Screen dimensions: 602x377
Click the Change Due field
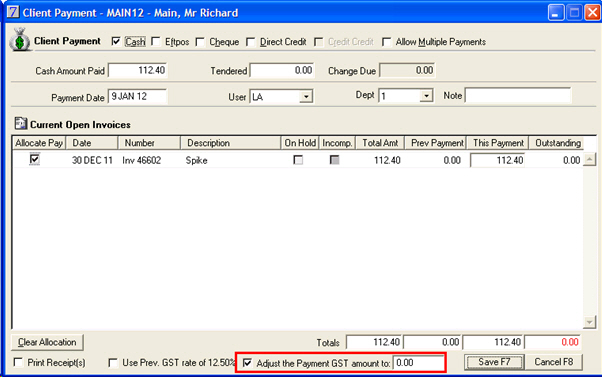tap(407, 70)
